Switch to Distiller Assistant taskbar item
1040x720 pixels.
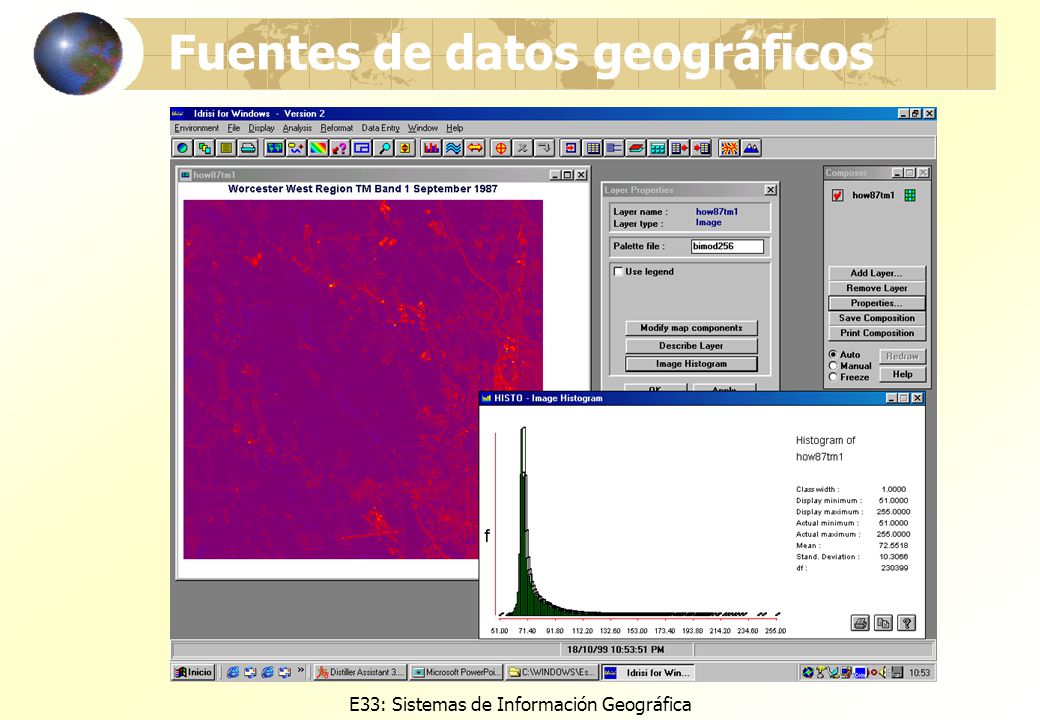point(360,672)
